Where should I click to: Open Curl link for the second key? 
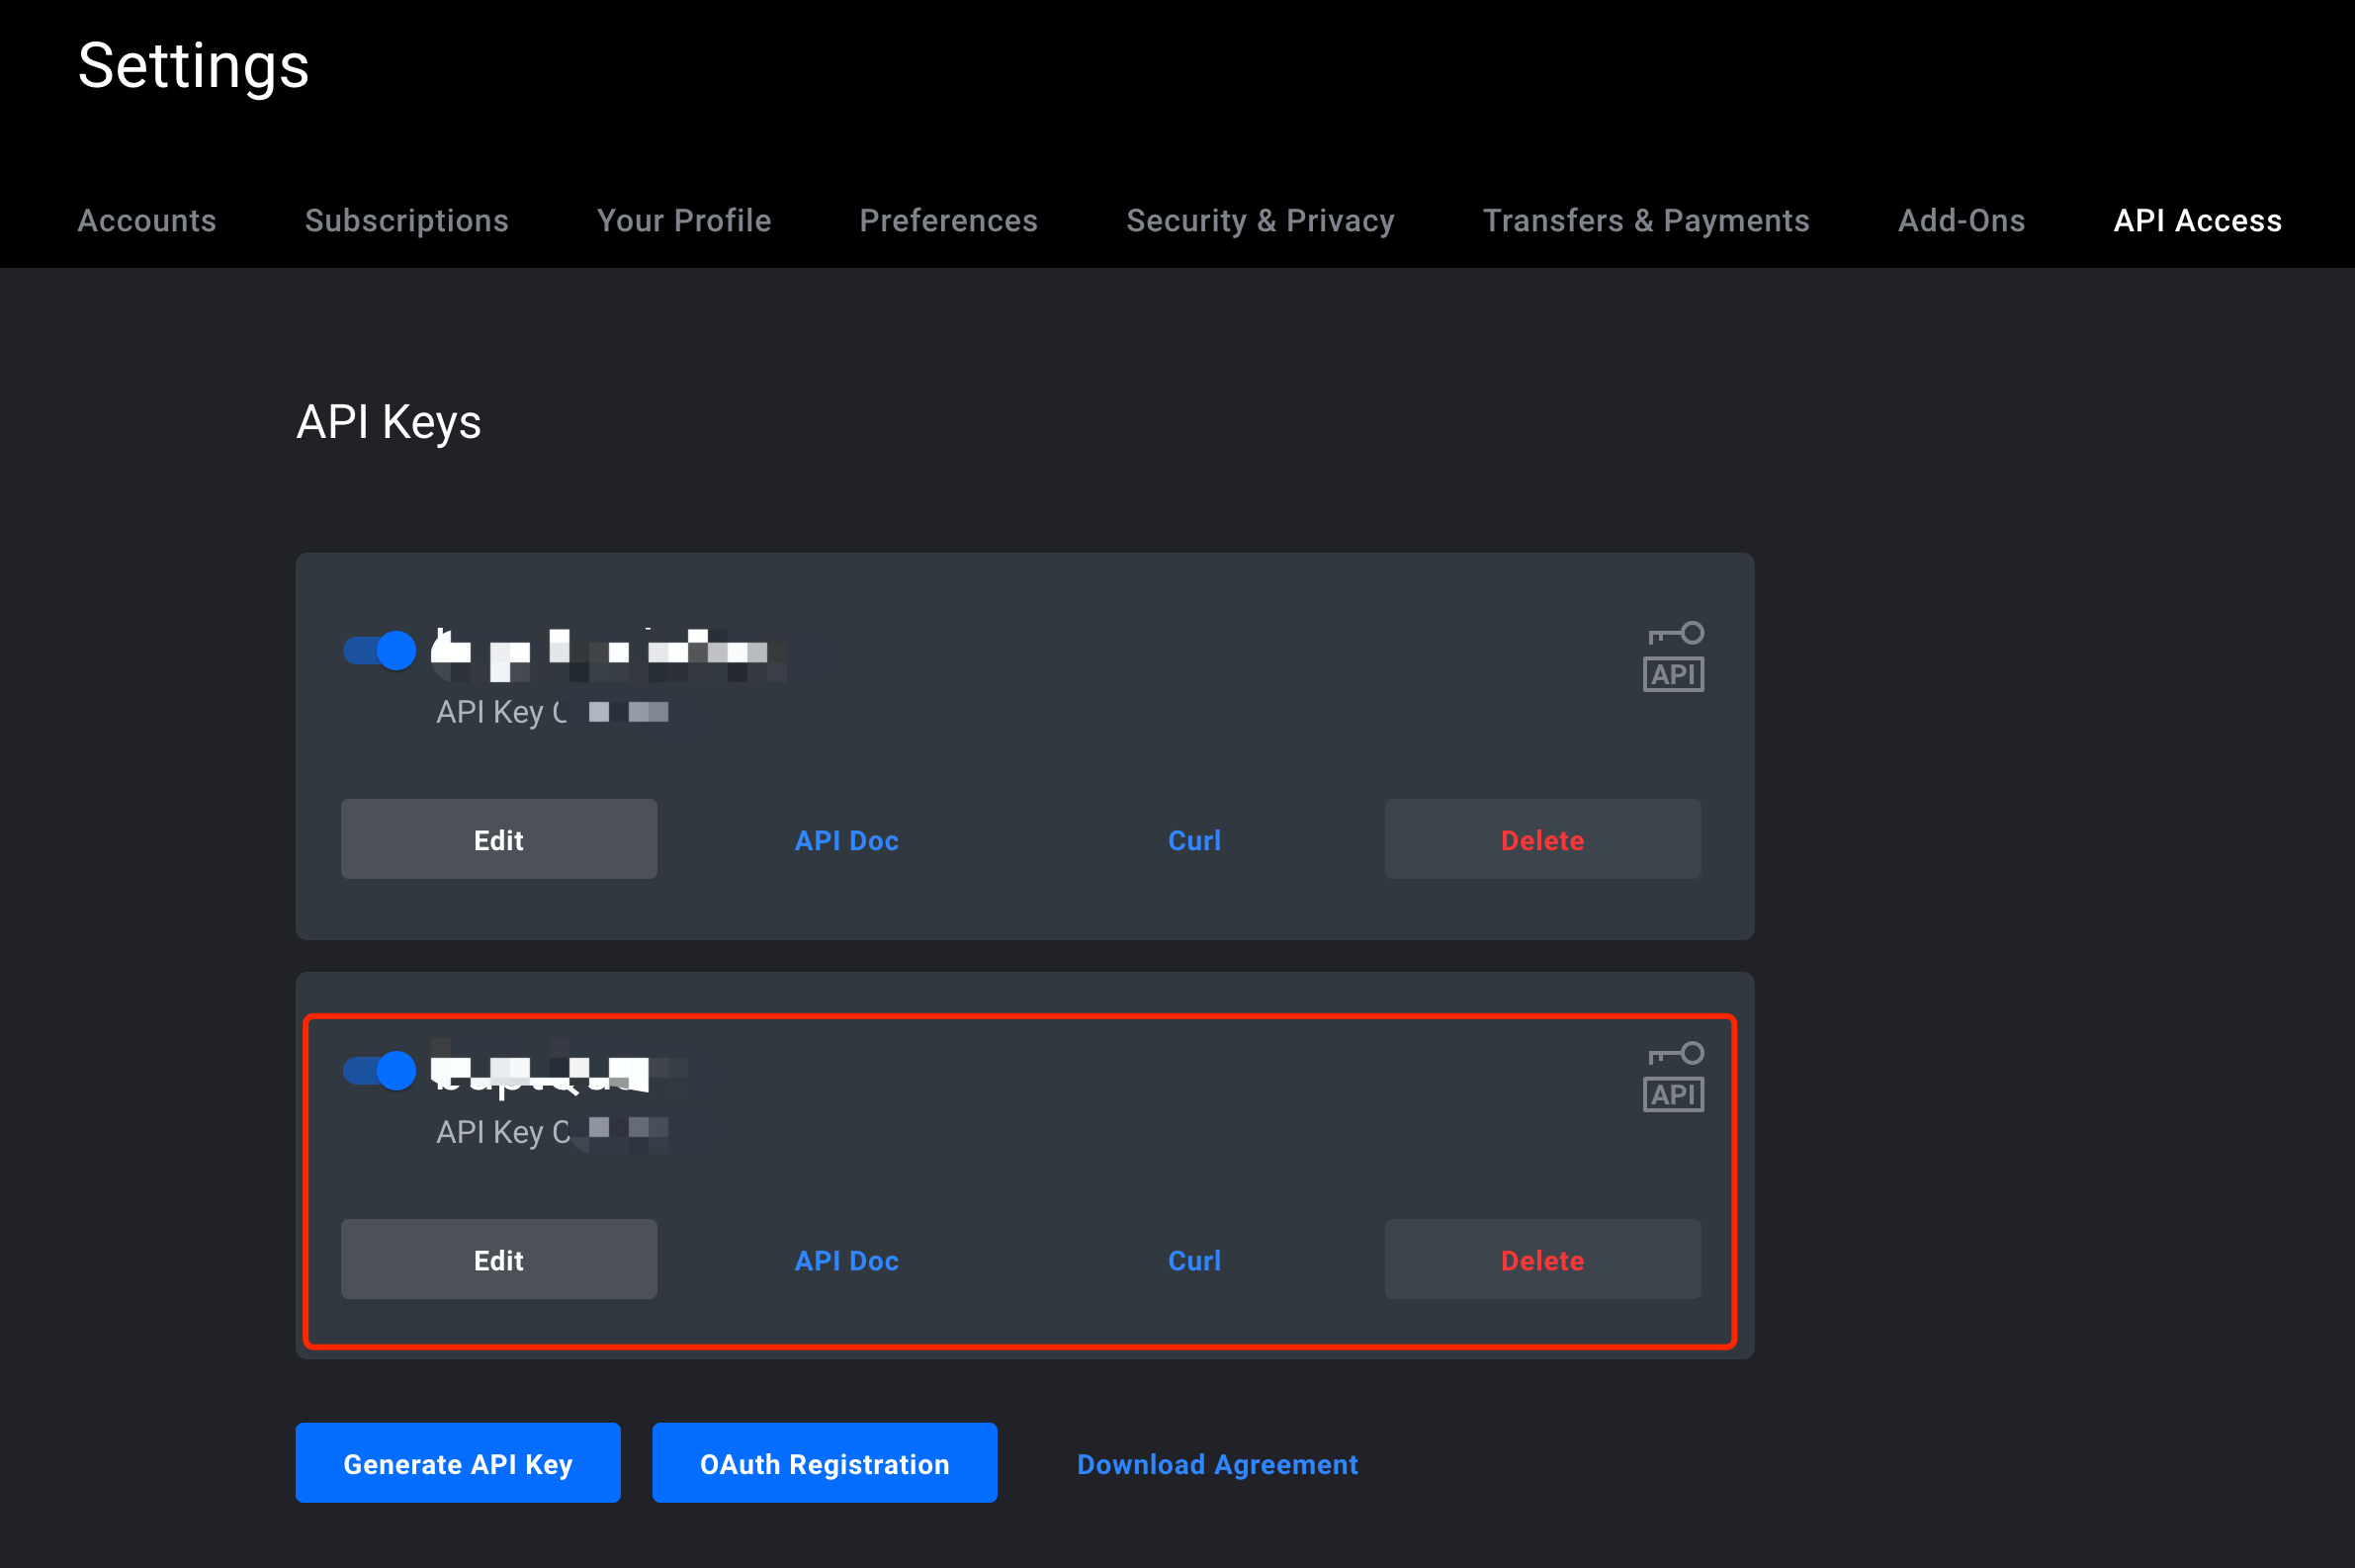(x=1194, y=1260)
